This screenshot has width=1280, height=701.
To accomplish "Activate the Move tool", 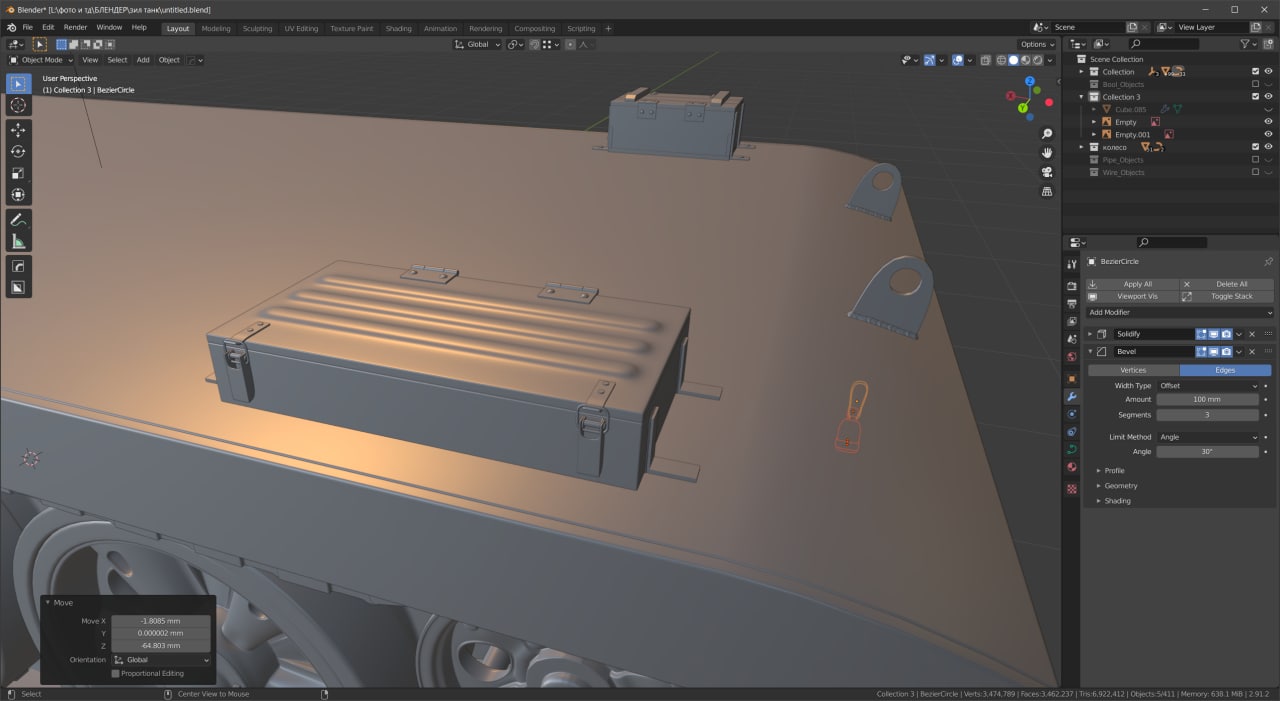I will click(x=18, y=130).
